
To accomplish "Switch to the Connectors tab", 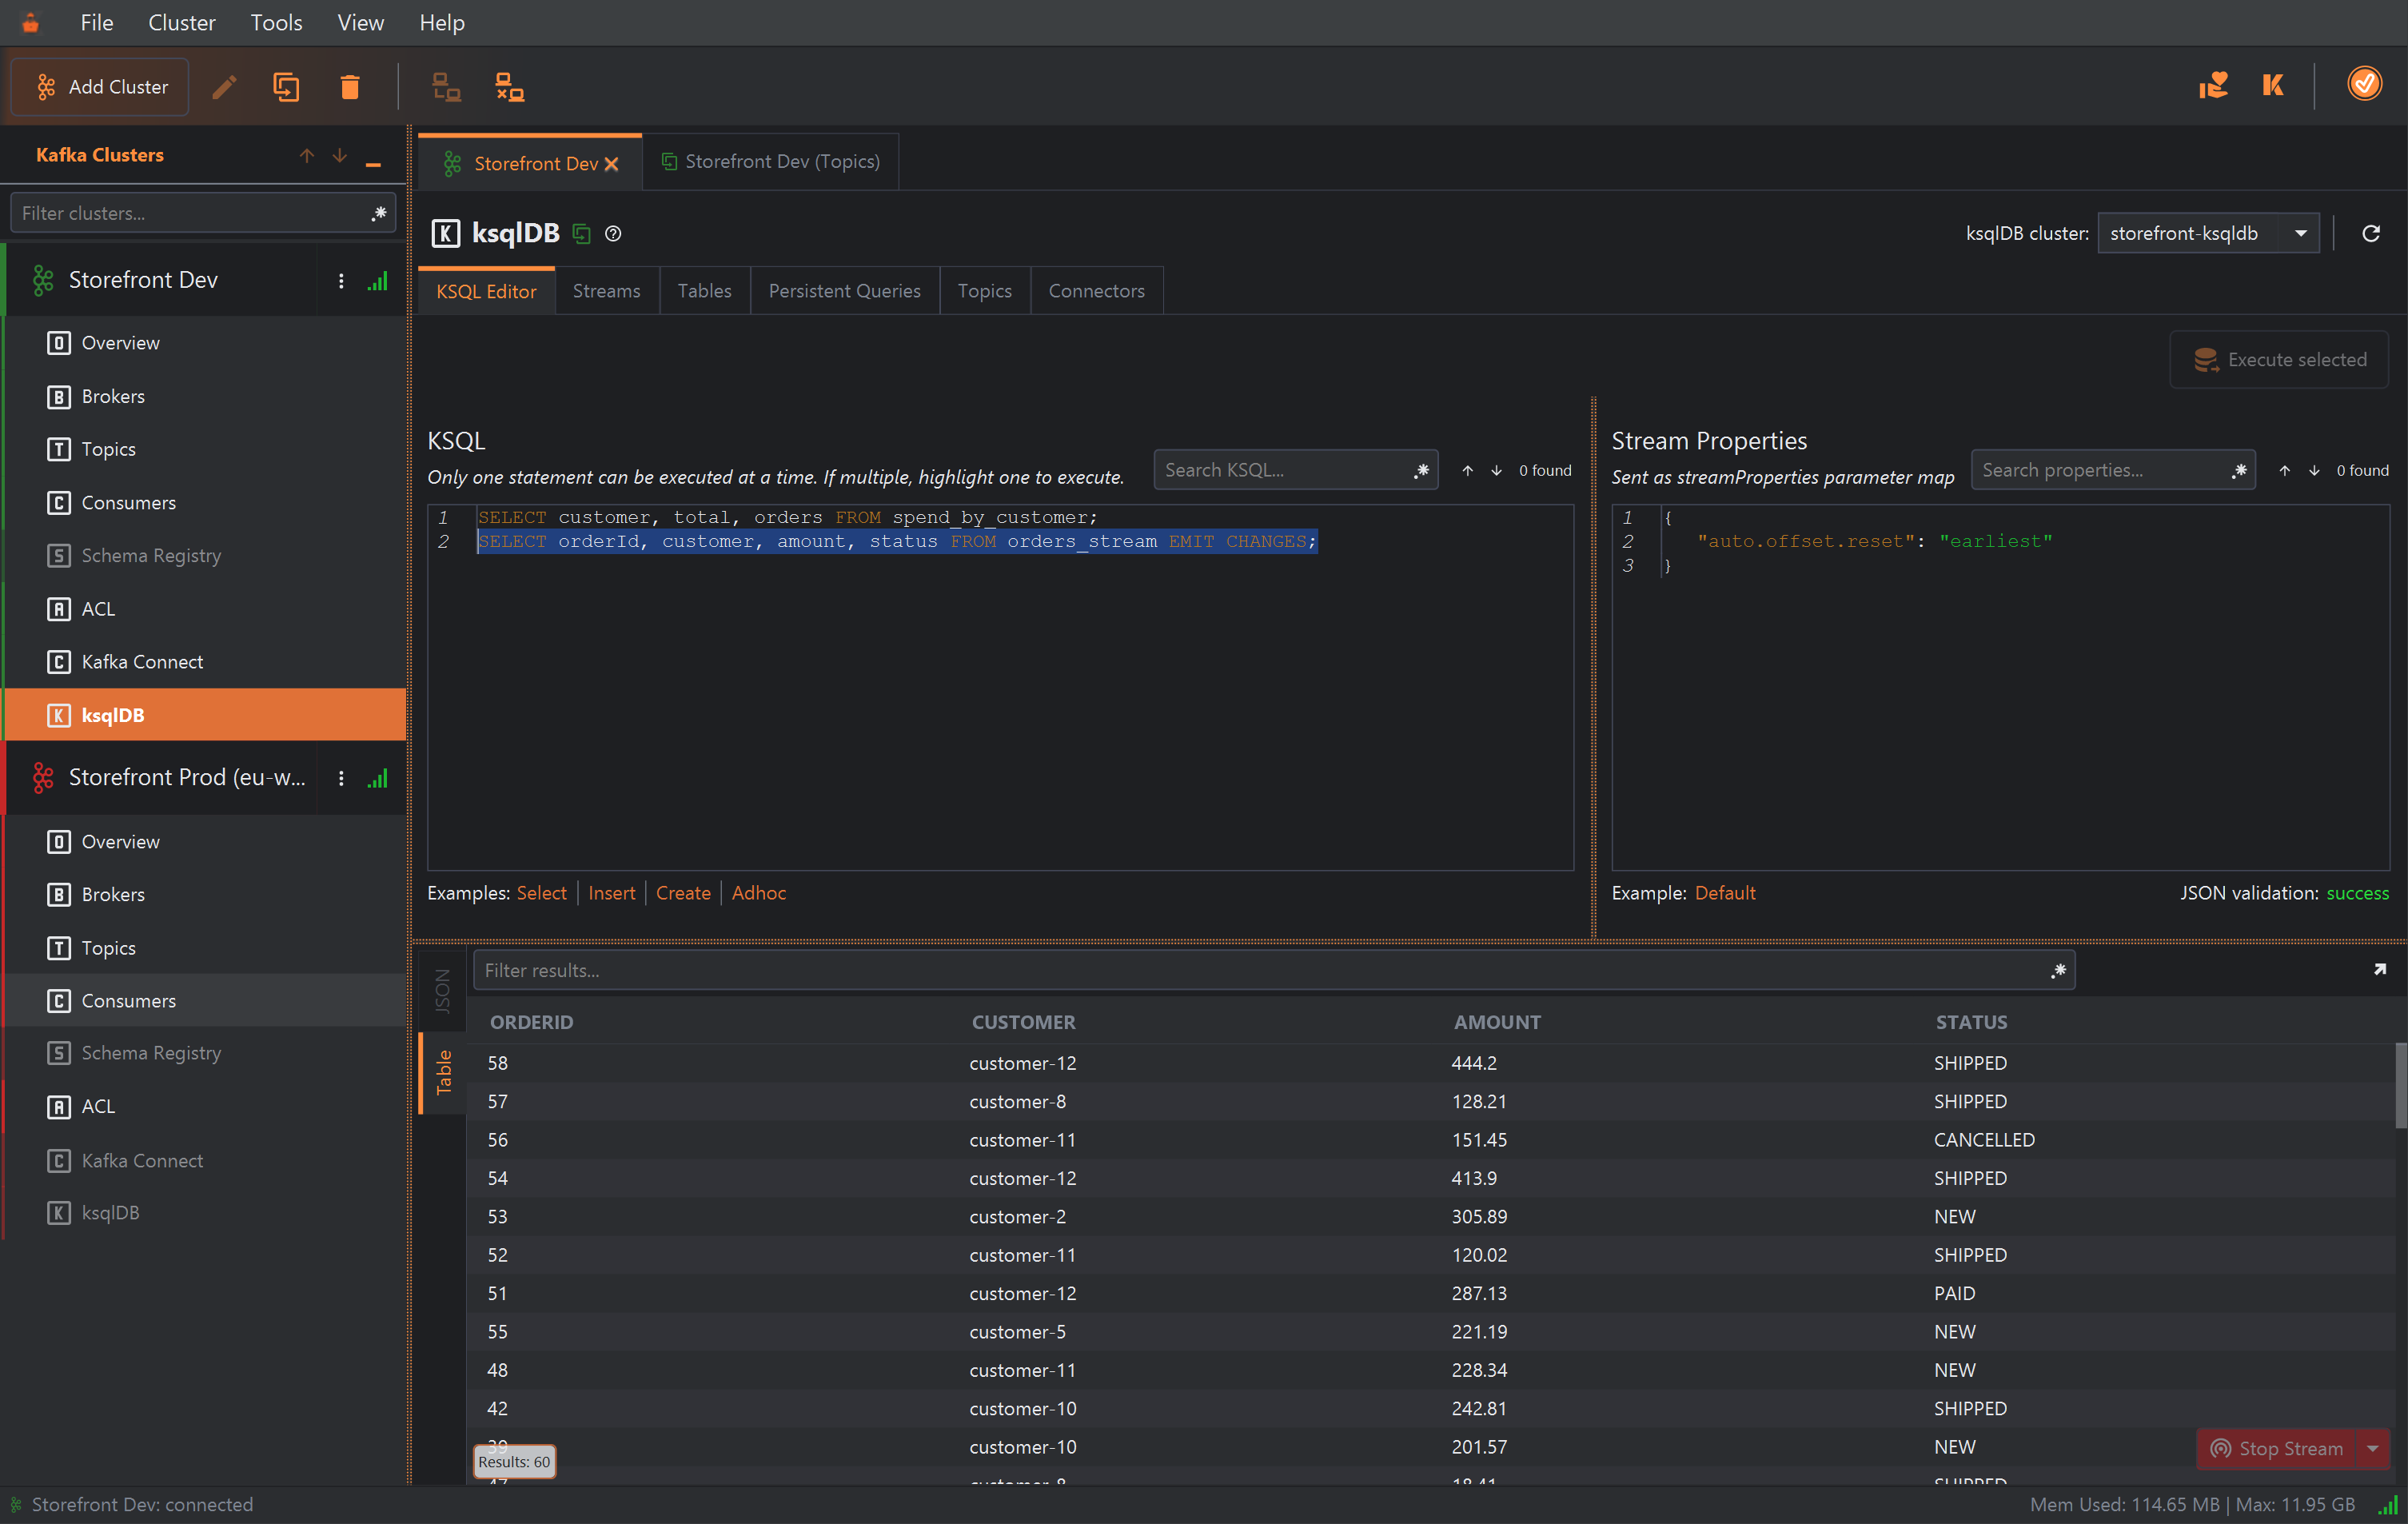I will (x=1096, y=291).
